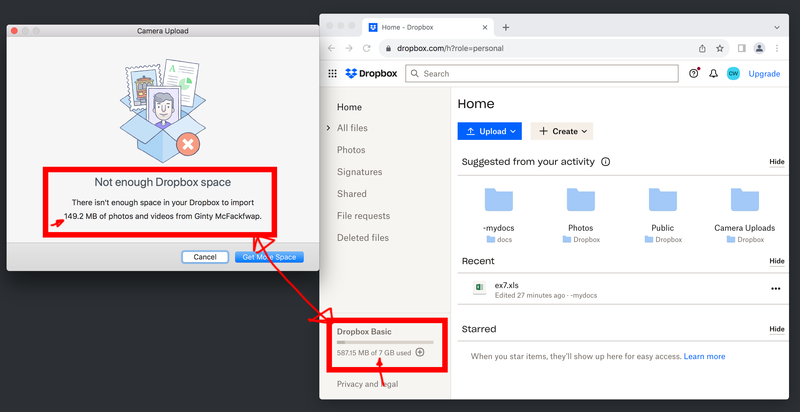Click Get More Space button
The width and height of the screenshot is (800, 412).
269,257
